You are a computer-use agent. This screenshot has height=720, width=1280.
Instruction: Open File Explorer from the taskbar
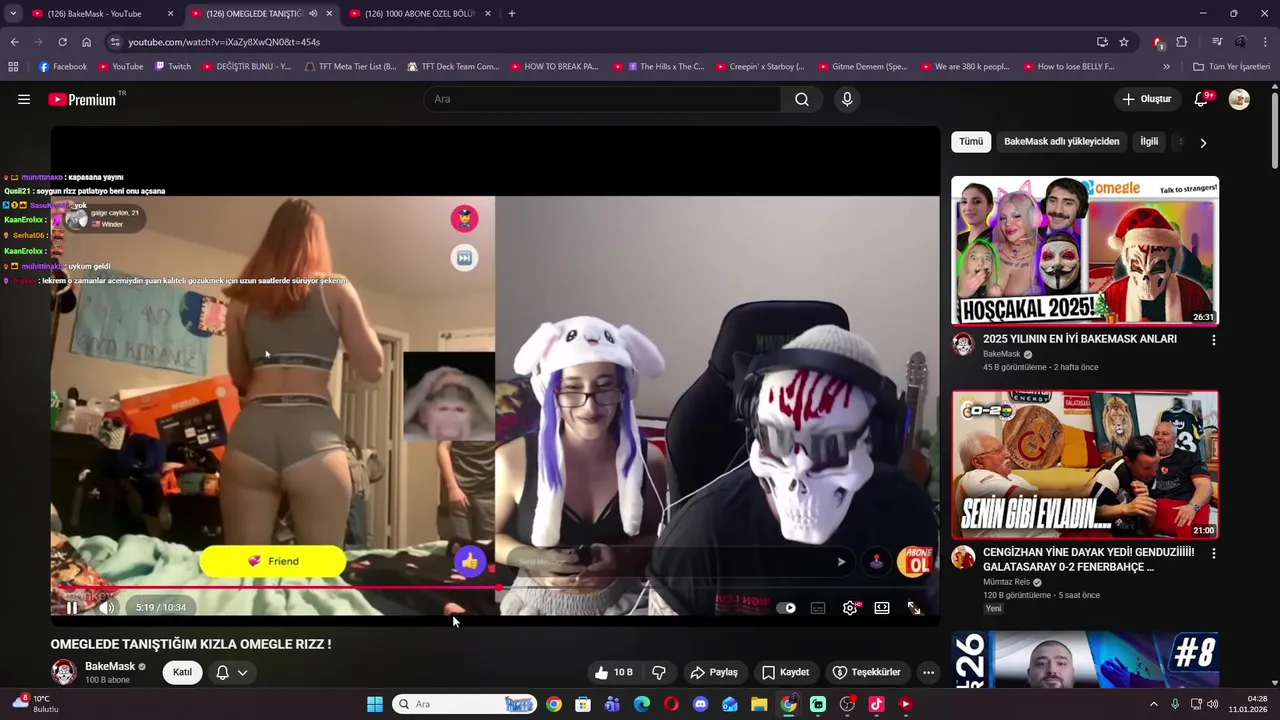(x=759, y=704)
